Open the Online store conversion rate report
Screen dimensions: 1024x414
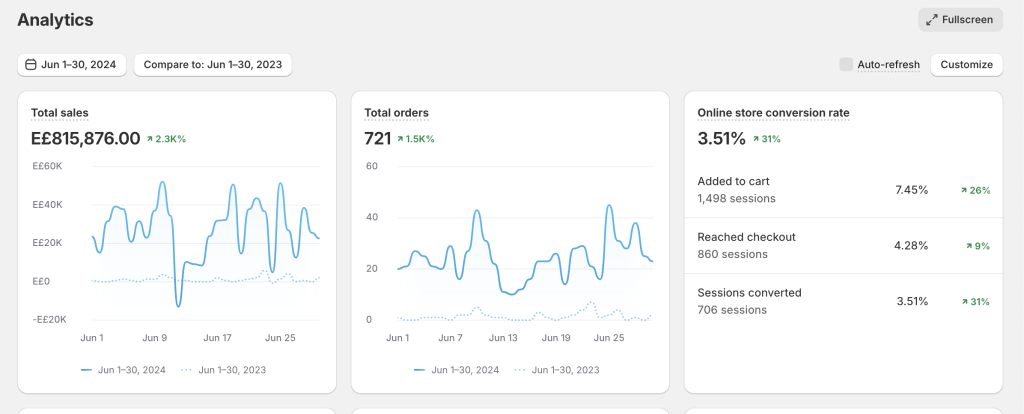pyautogui.click(x=773, y=113)
